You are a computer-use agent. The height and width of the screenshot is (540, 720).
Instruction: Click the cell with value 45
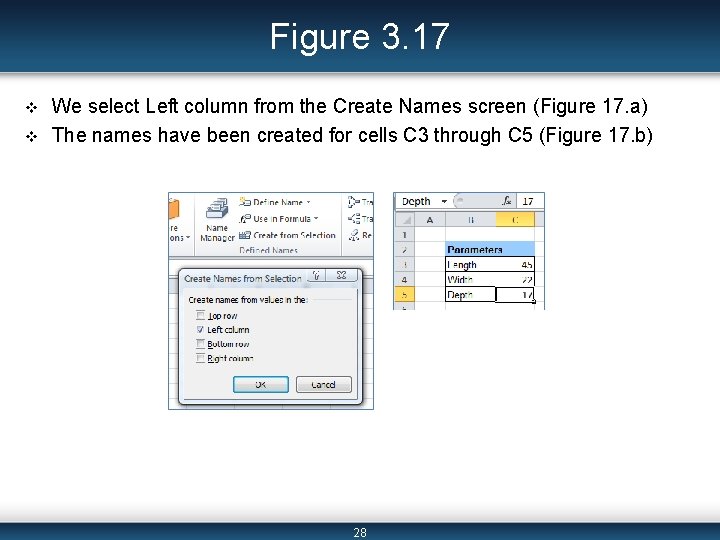515,264
